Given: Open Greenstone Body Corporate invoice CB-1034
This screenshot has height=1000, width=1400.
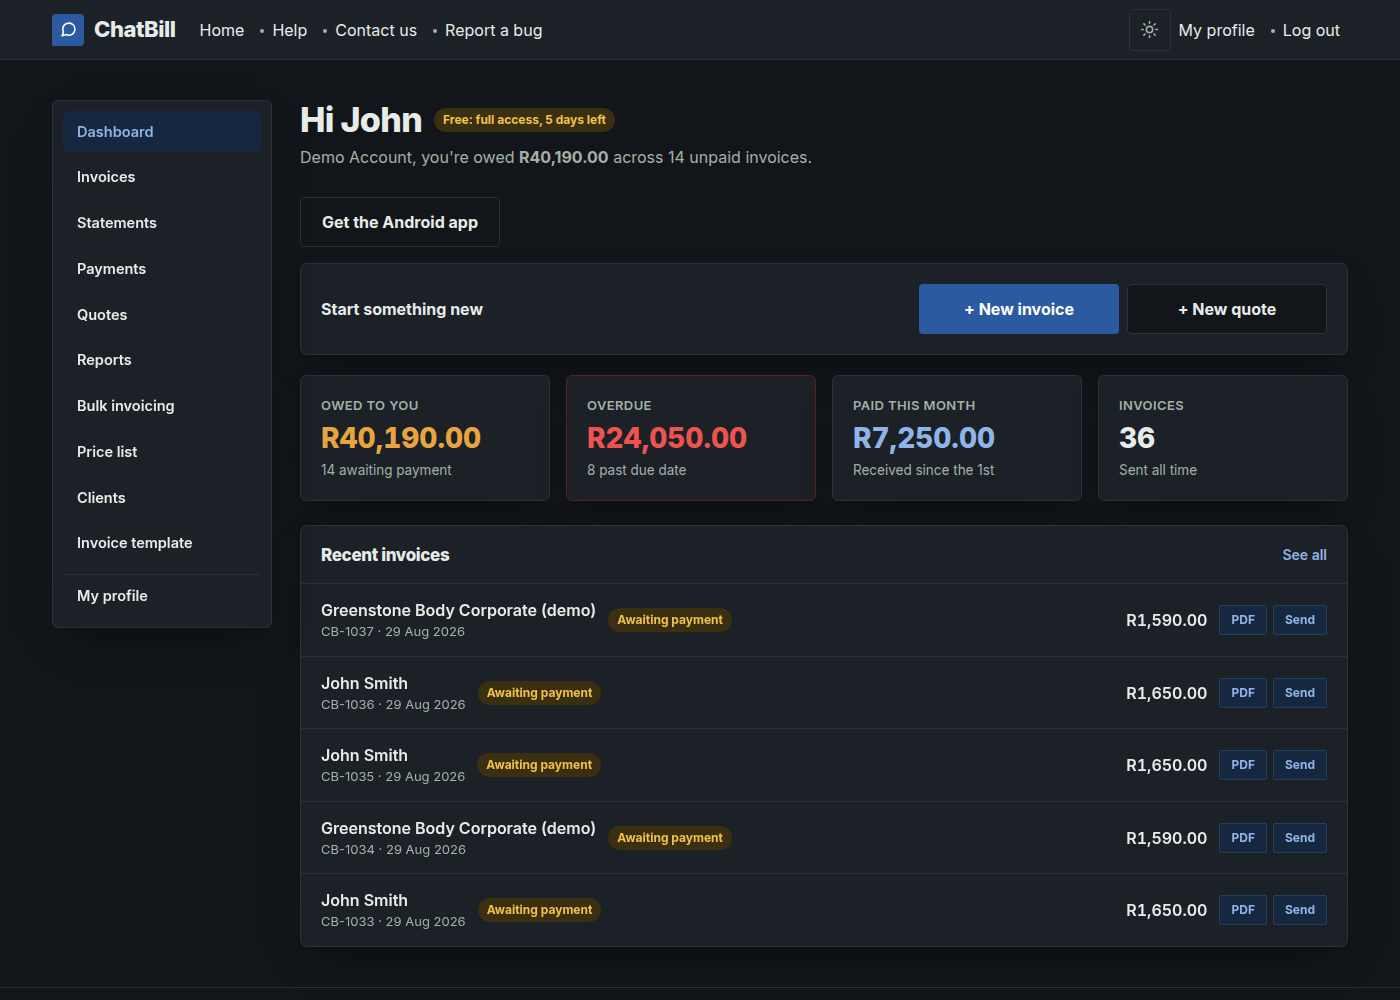Looking at the screenshot, I should 458,838.
